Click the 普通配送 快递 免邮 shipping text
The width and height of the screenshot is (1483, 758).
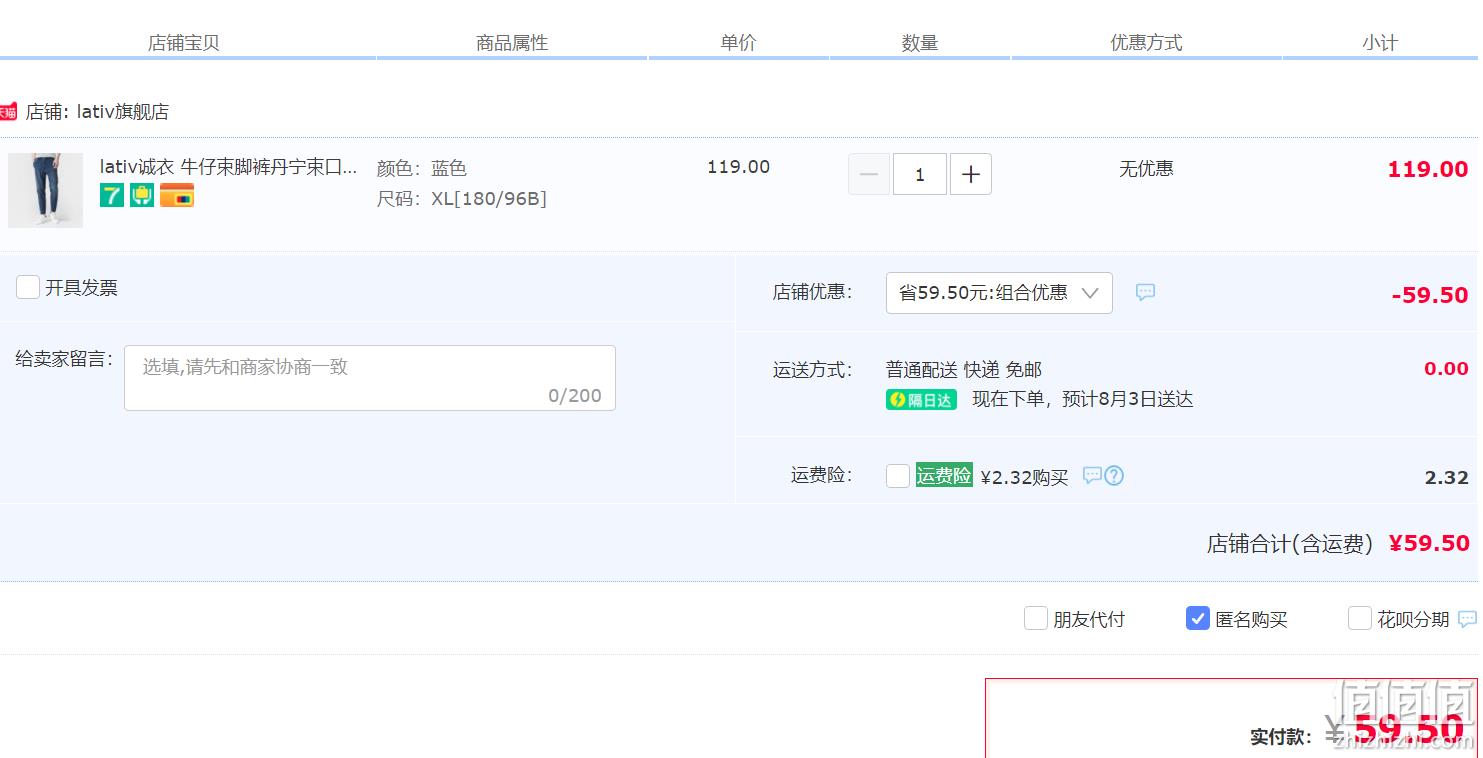964,370
